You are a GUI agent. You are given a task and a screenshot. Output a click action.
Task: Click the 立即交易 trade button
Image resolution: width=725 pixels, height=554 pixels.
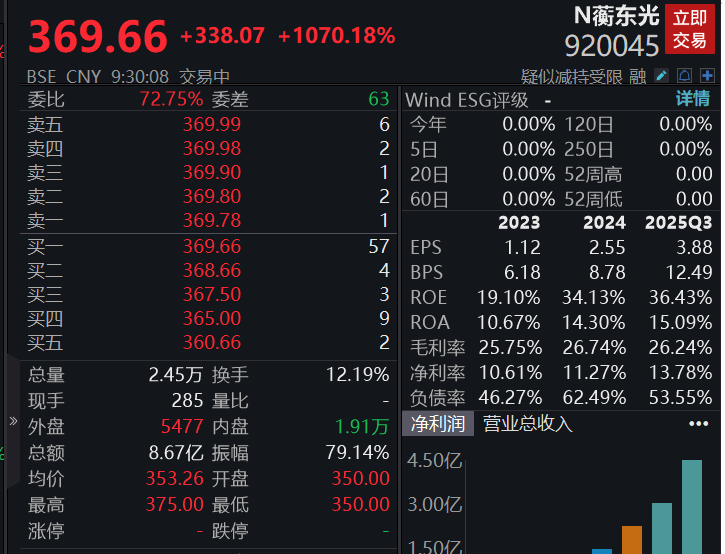coord(689,29)
